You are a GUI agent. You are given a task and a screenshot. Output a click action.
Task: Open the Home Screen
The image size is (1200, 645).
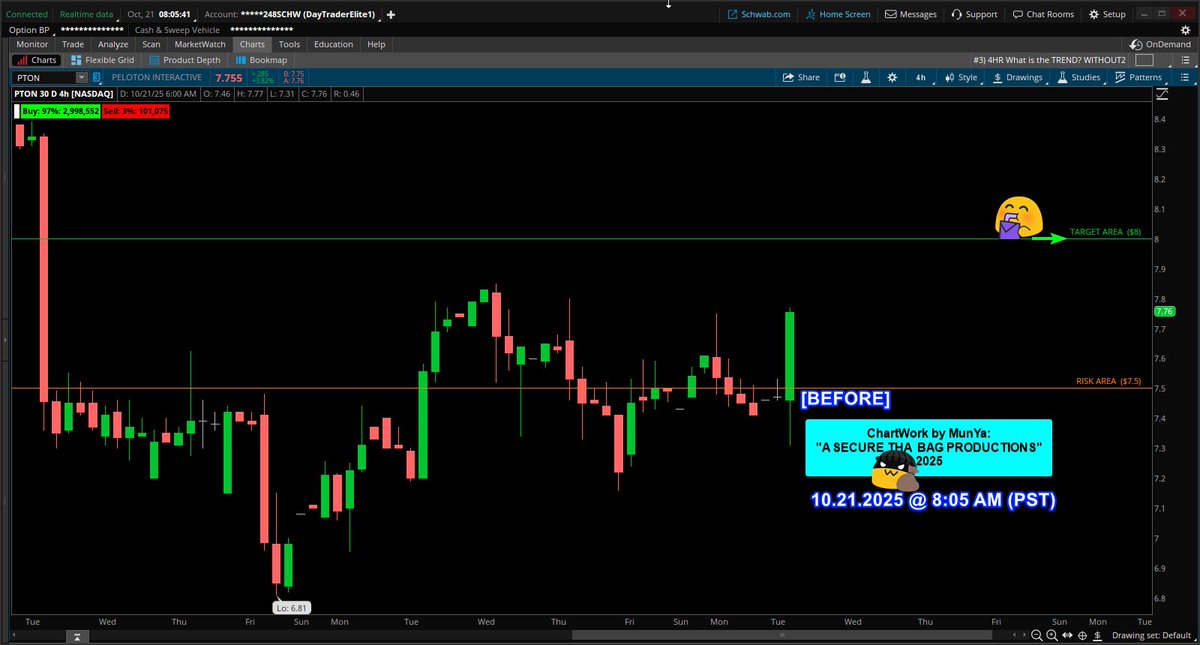[x=837, y=14]
